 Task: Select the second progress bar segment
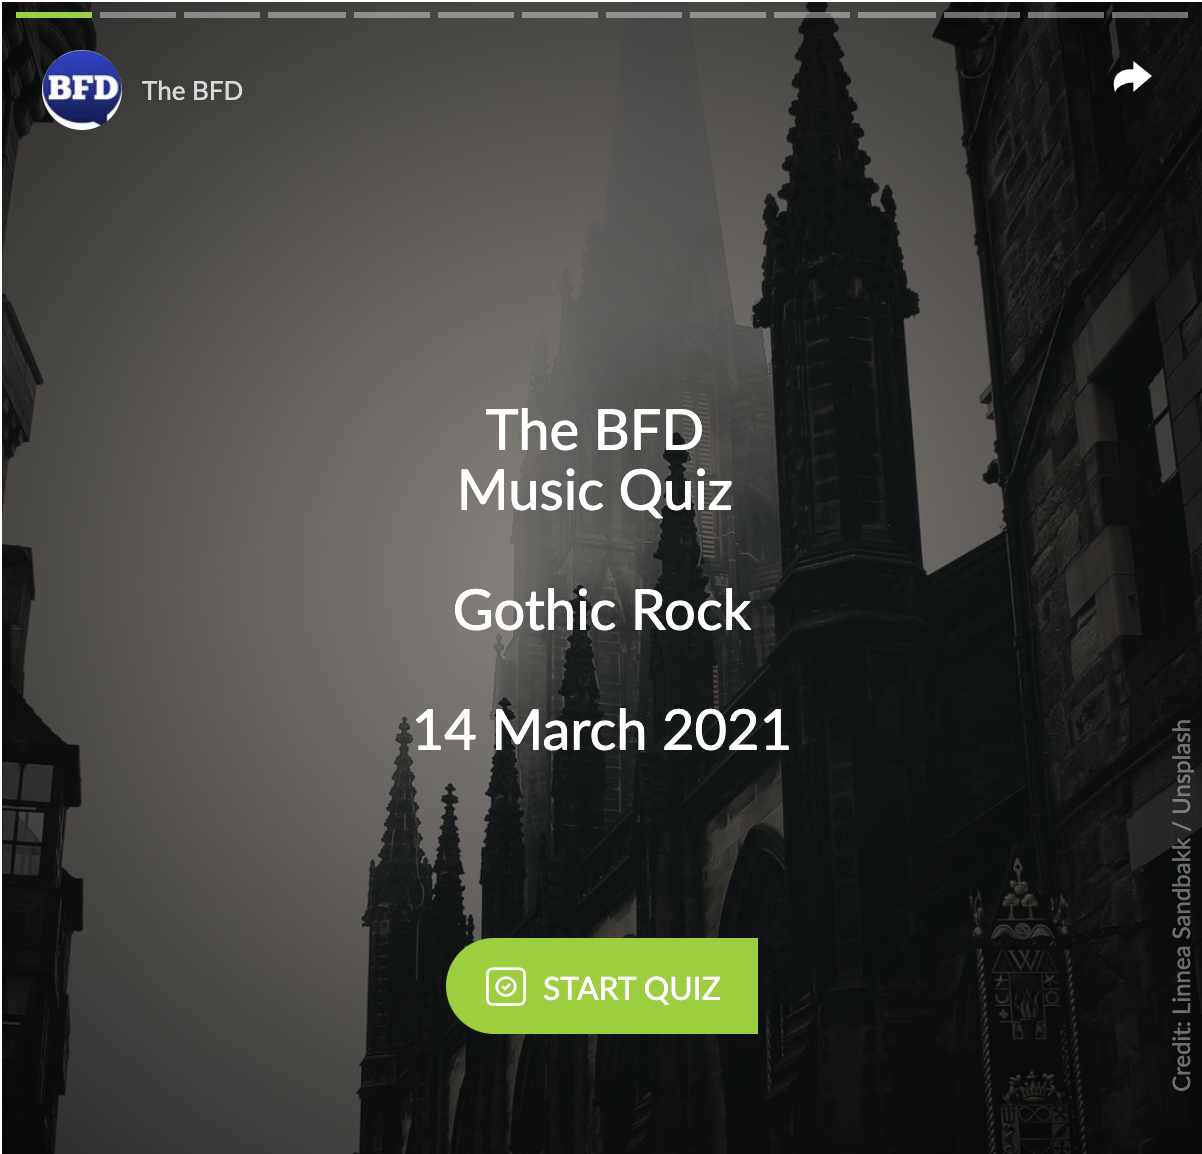pyautogui.click(x=138, y=15)
